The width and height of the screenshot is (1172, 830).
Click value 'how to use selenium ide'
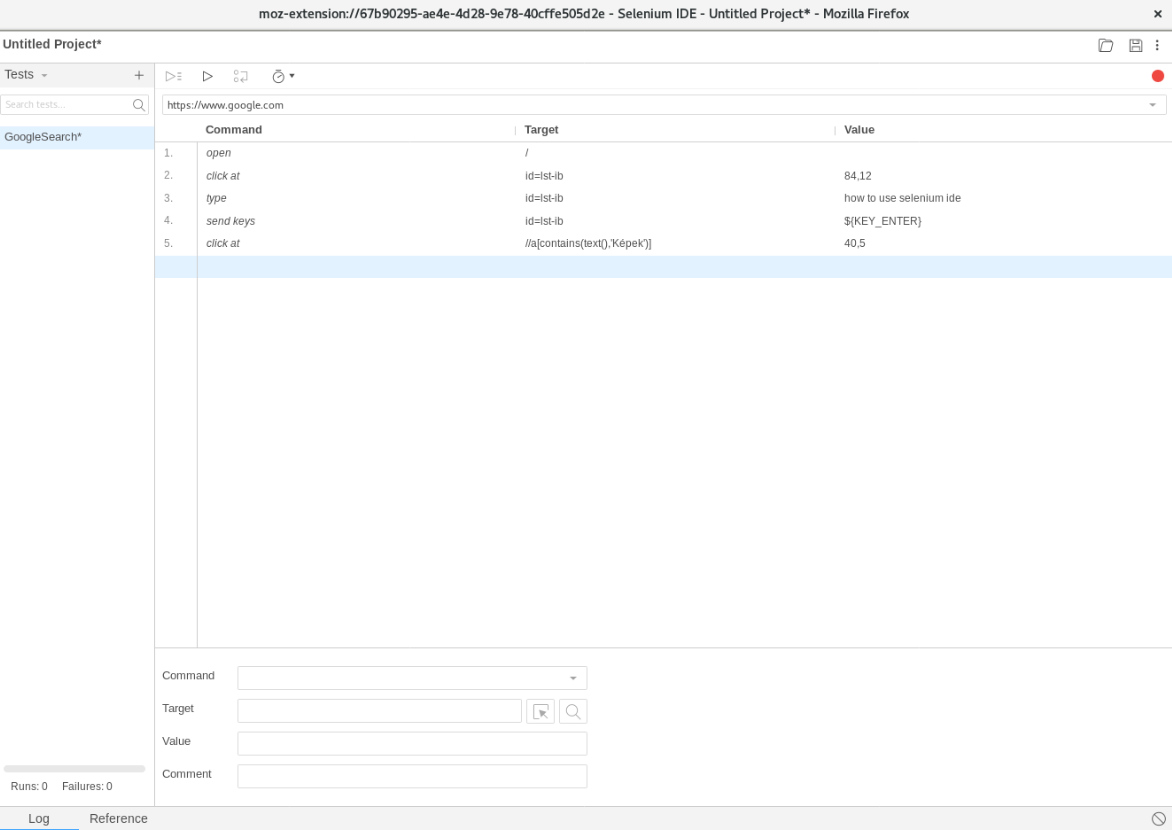tap(902, 198)
